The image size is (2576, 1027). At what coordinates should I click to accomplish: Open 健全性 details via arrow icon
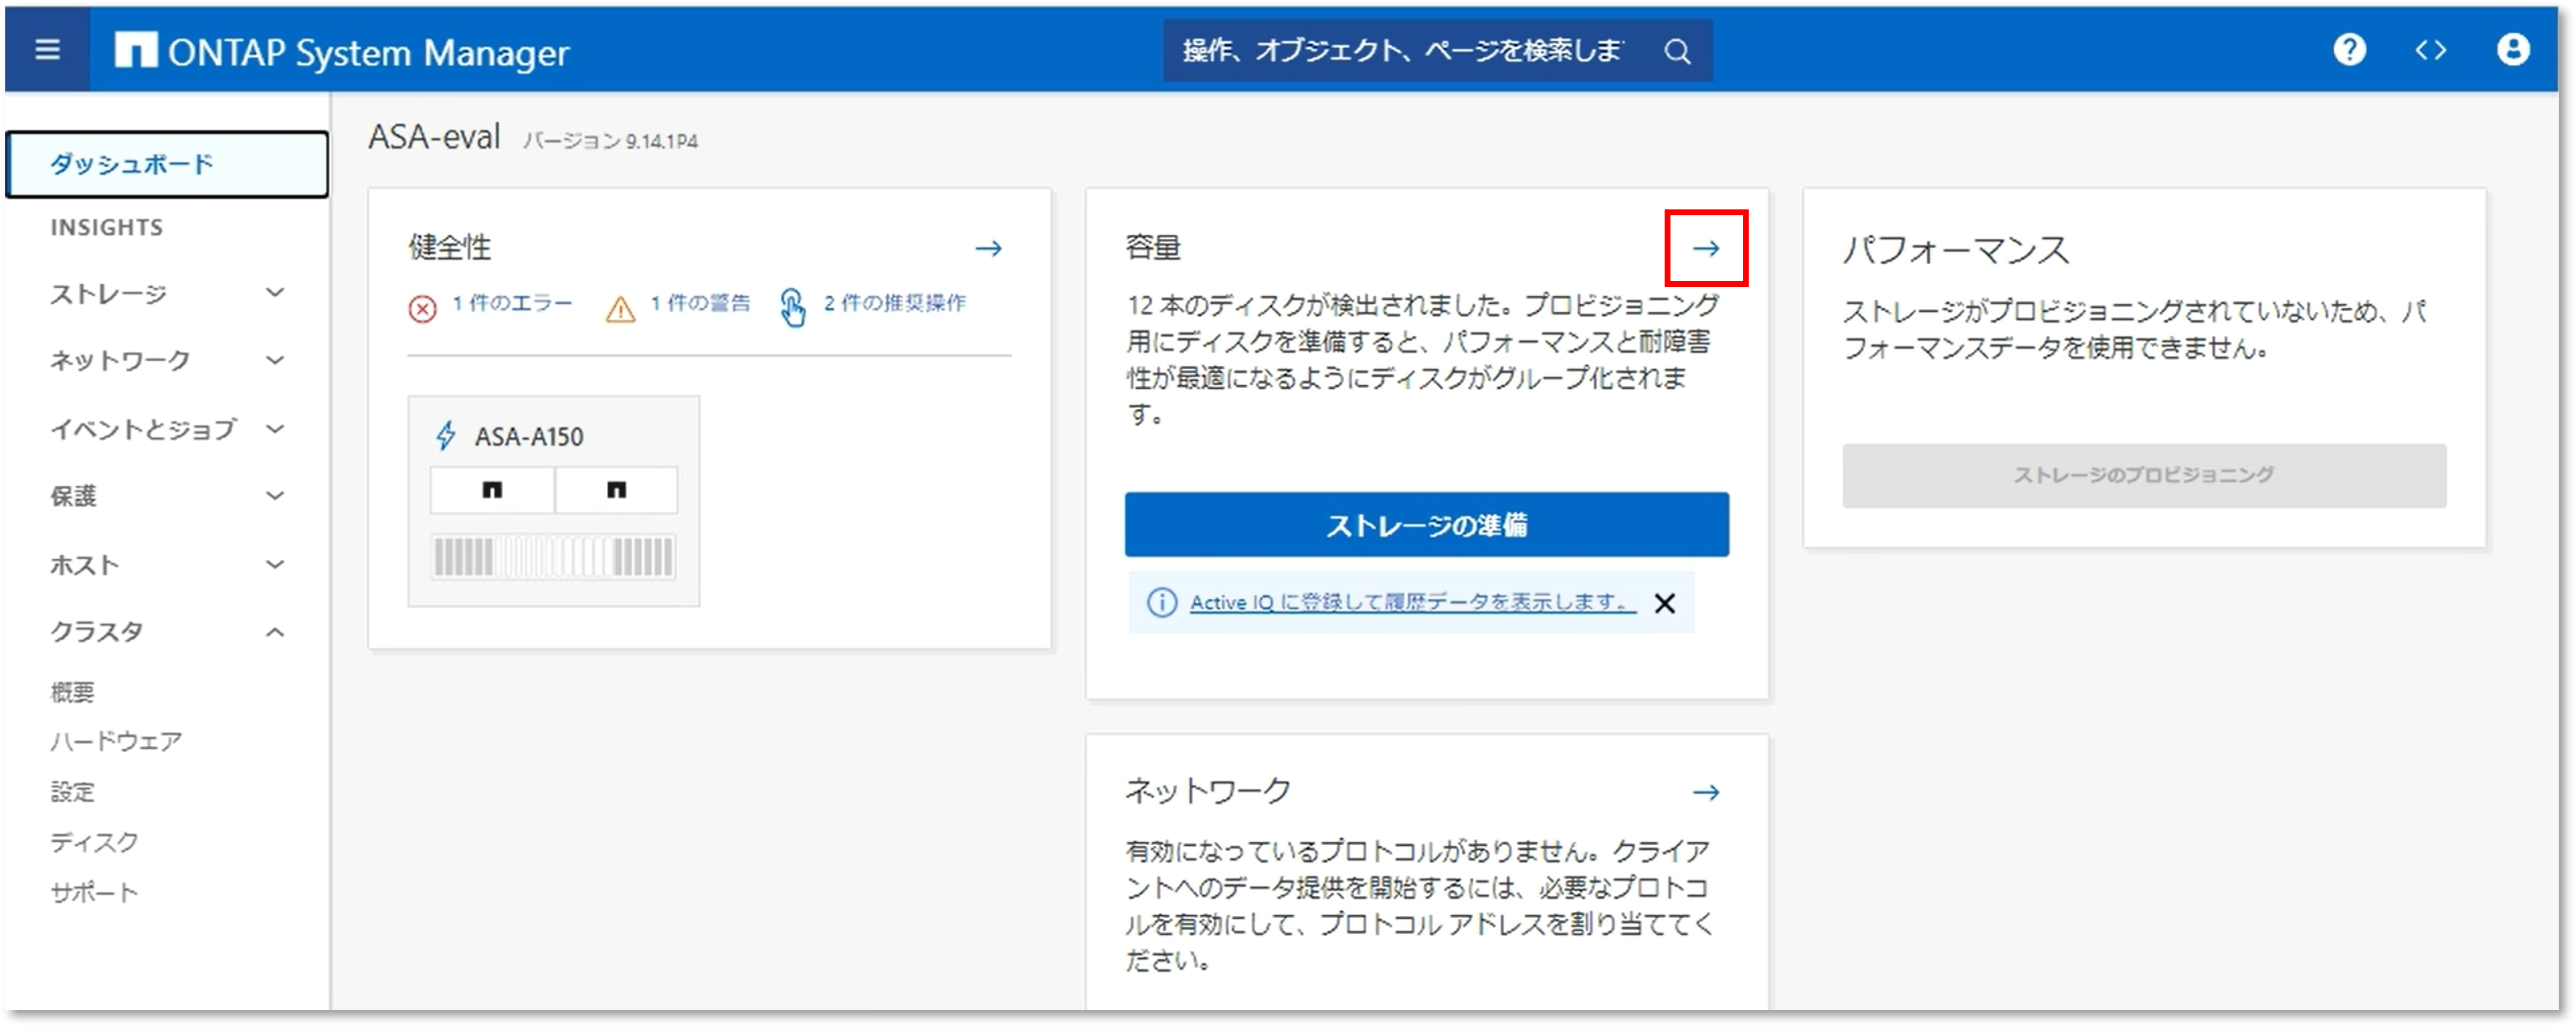click(x=988, y=248)
